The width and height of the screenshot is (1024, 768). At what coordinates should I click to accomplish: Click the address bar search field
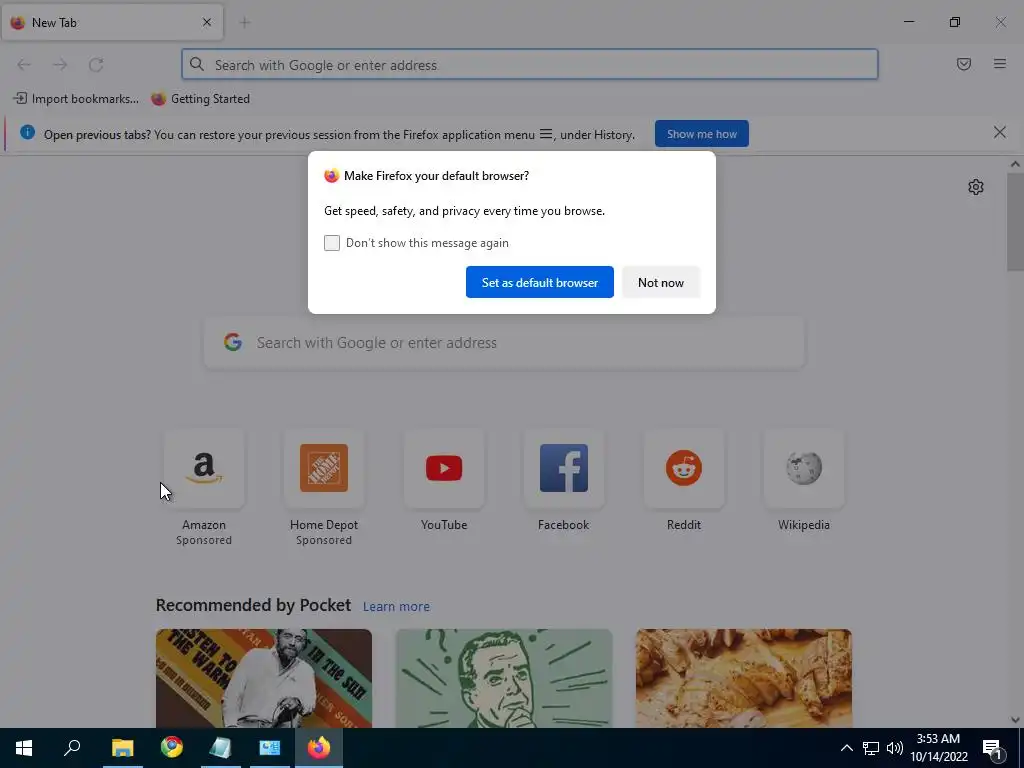[x=530, y=65]
